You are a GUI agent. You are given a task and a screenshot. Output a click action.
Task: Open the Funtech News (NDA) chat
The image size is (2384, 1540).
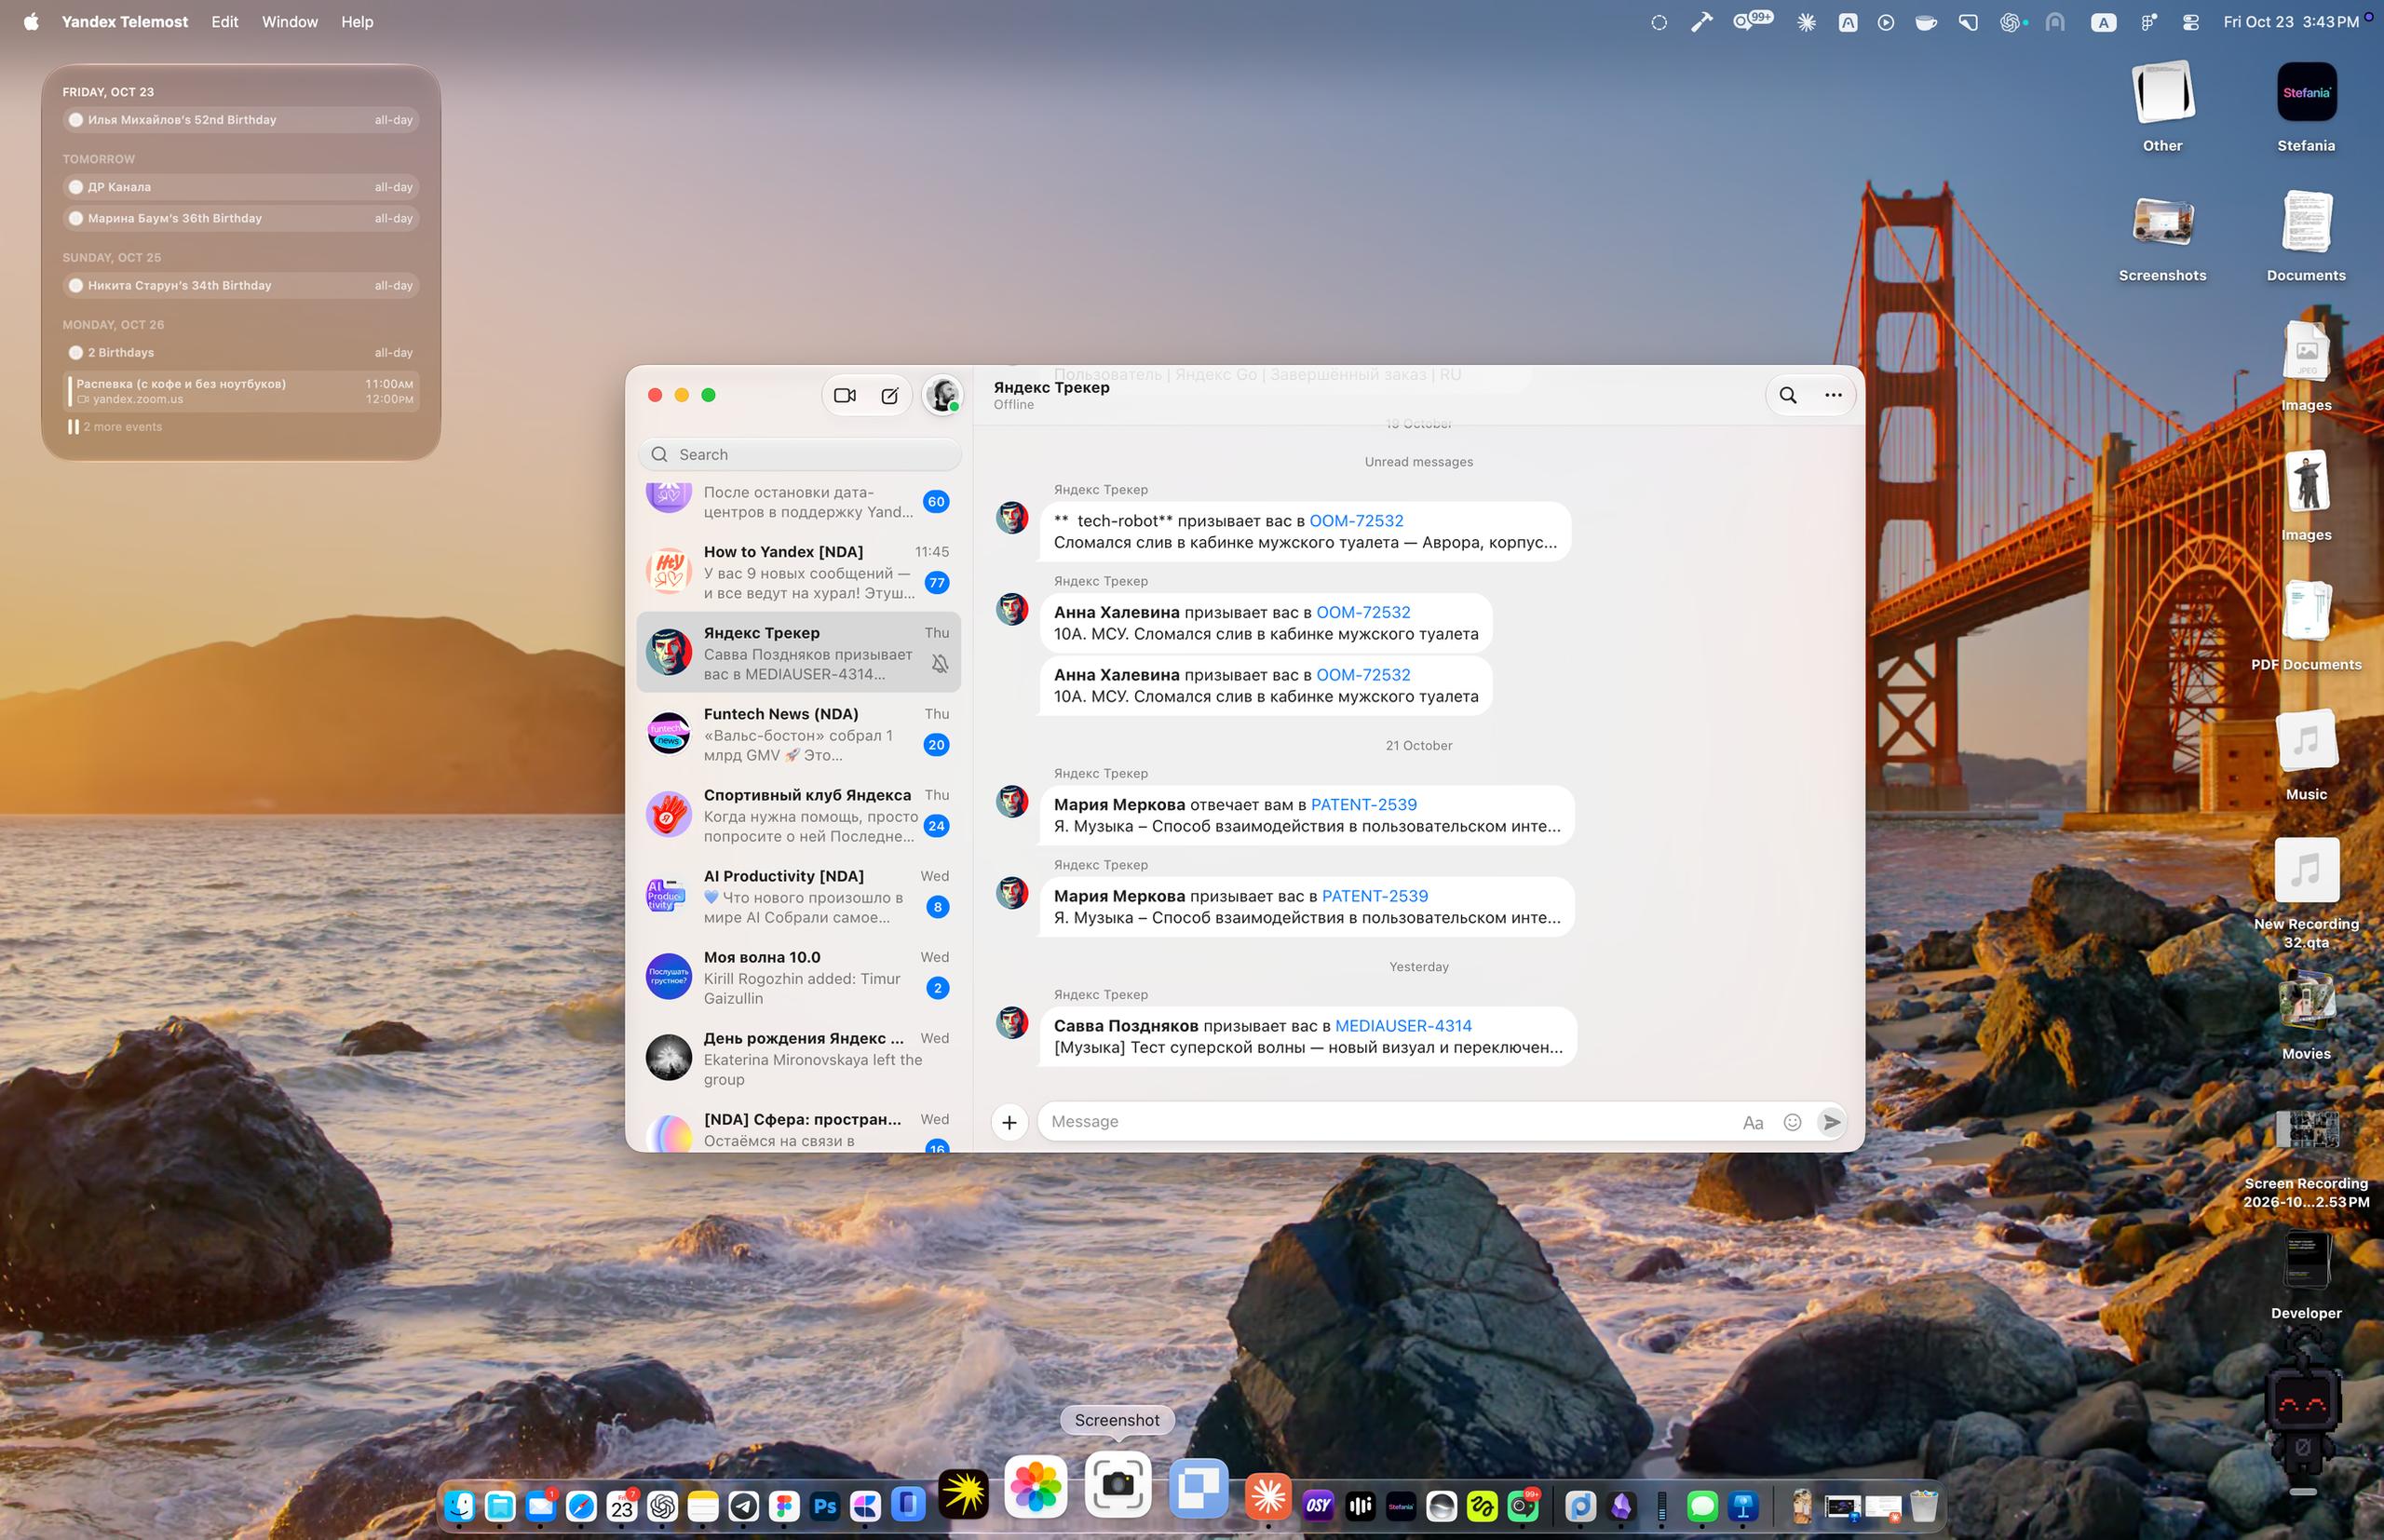[x=799, y=734]
